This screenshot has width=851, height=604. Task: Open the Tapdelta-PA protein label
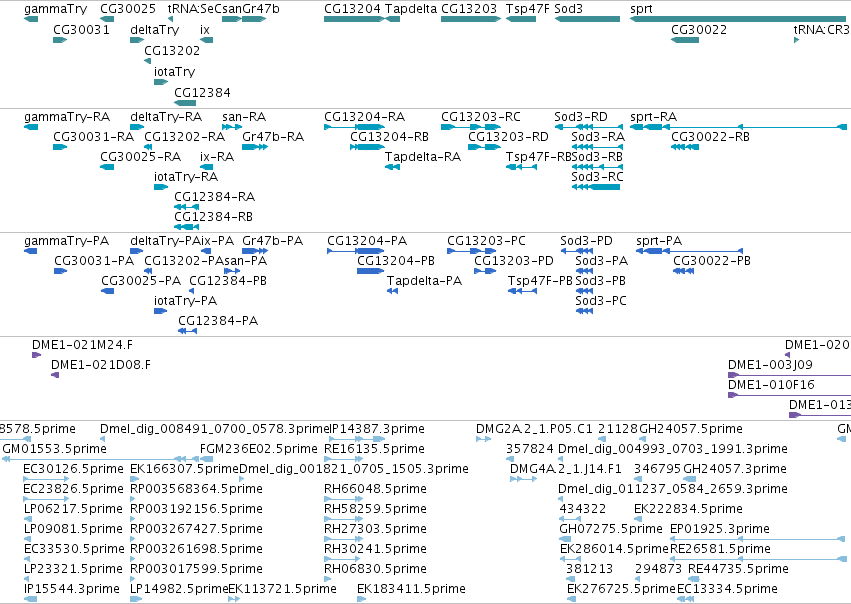pyautogui.click(x=424, y=281)
